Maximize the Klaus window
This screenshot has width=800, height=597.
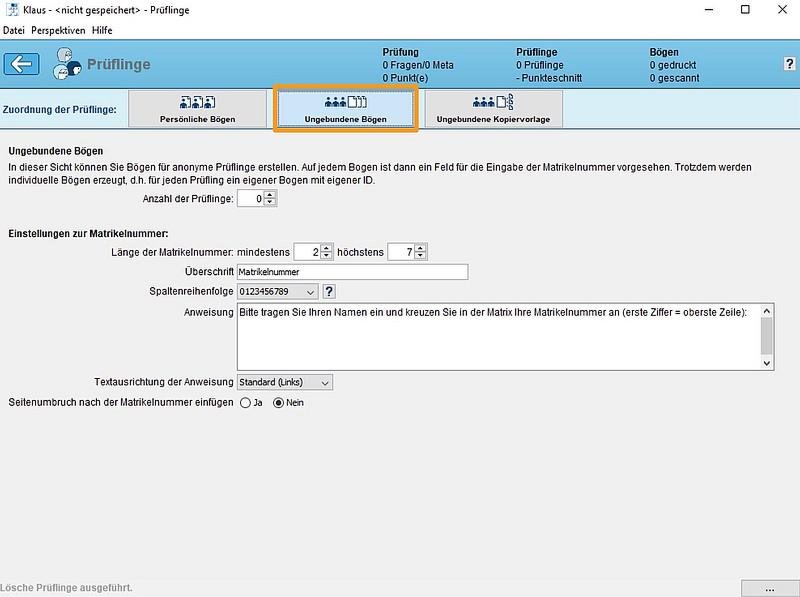[745, 10]
